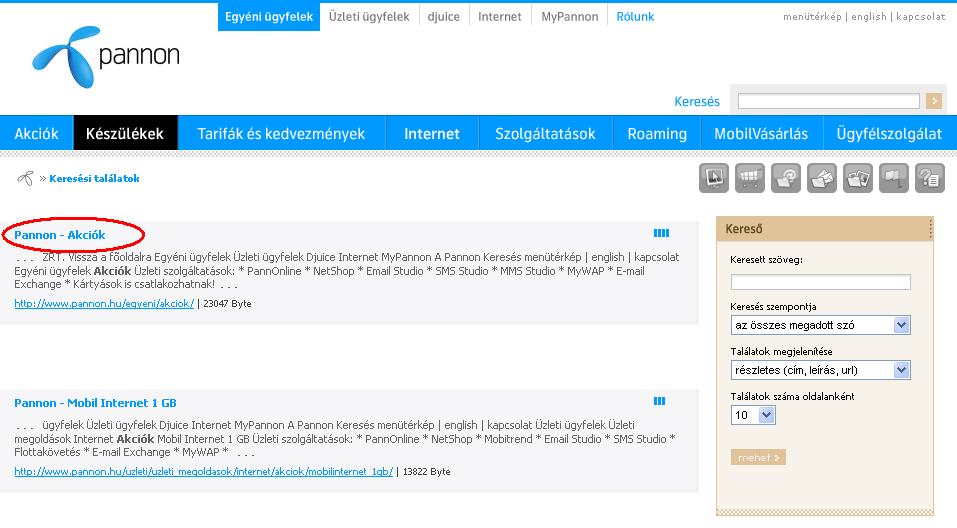Screen dimensions: 957x528
Task: Open the folder with envelopes icon
Action: tap(822, 178)
